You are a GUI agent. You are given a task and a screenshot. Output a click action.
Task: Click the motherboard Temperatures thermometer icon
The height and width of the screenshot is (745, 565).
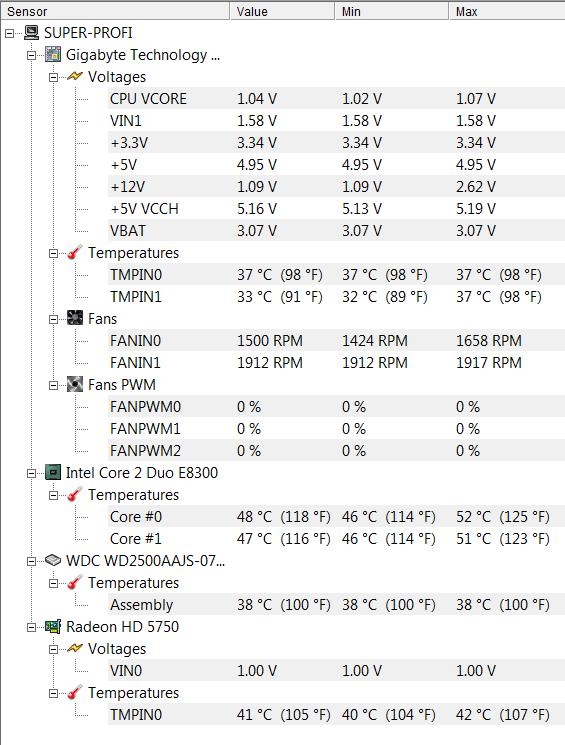point(75,252)
